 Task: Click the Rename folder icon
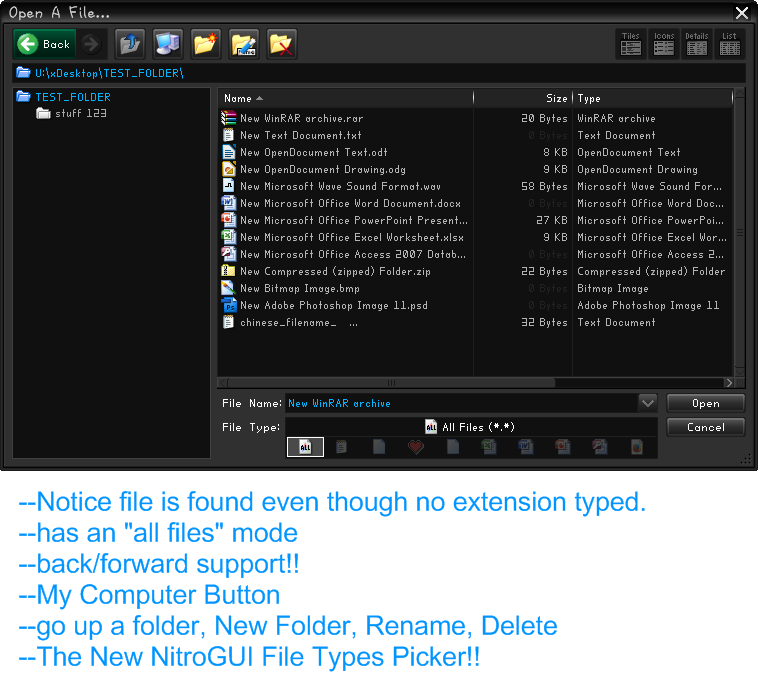coord(244,44)
